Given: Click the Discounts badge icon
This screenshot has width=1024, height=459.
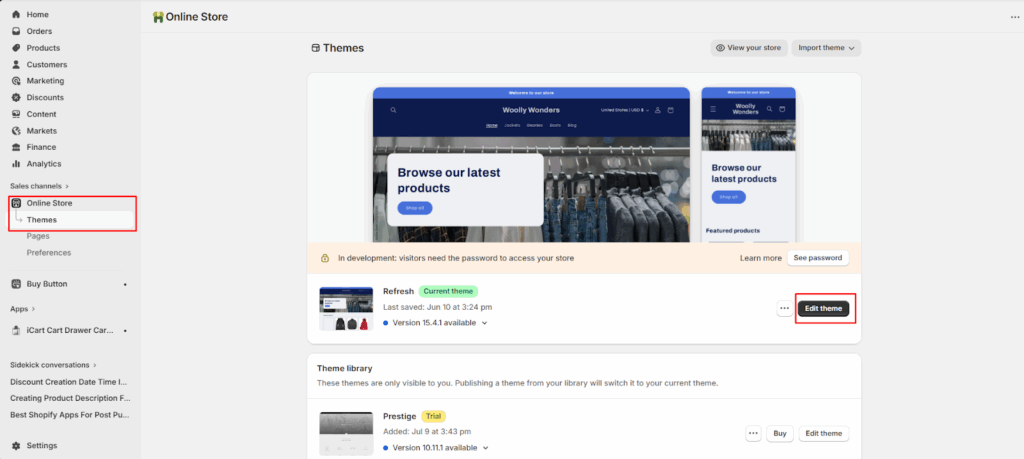Looking at the screenshot, I should (x=16, y=97).
